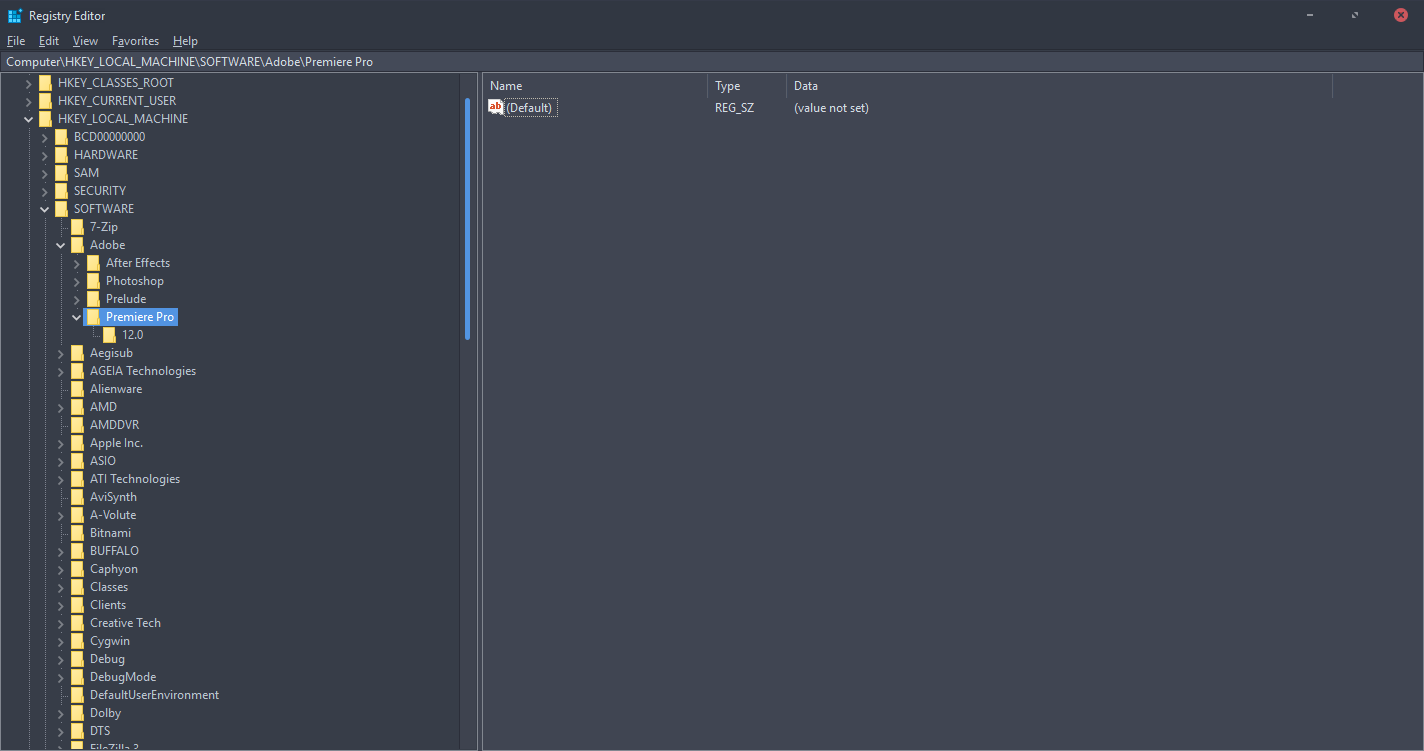
Task: Click the After Effects folder icon
Action: coord(93,263)
